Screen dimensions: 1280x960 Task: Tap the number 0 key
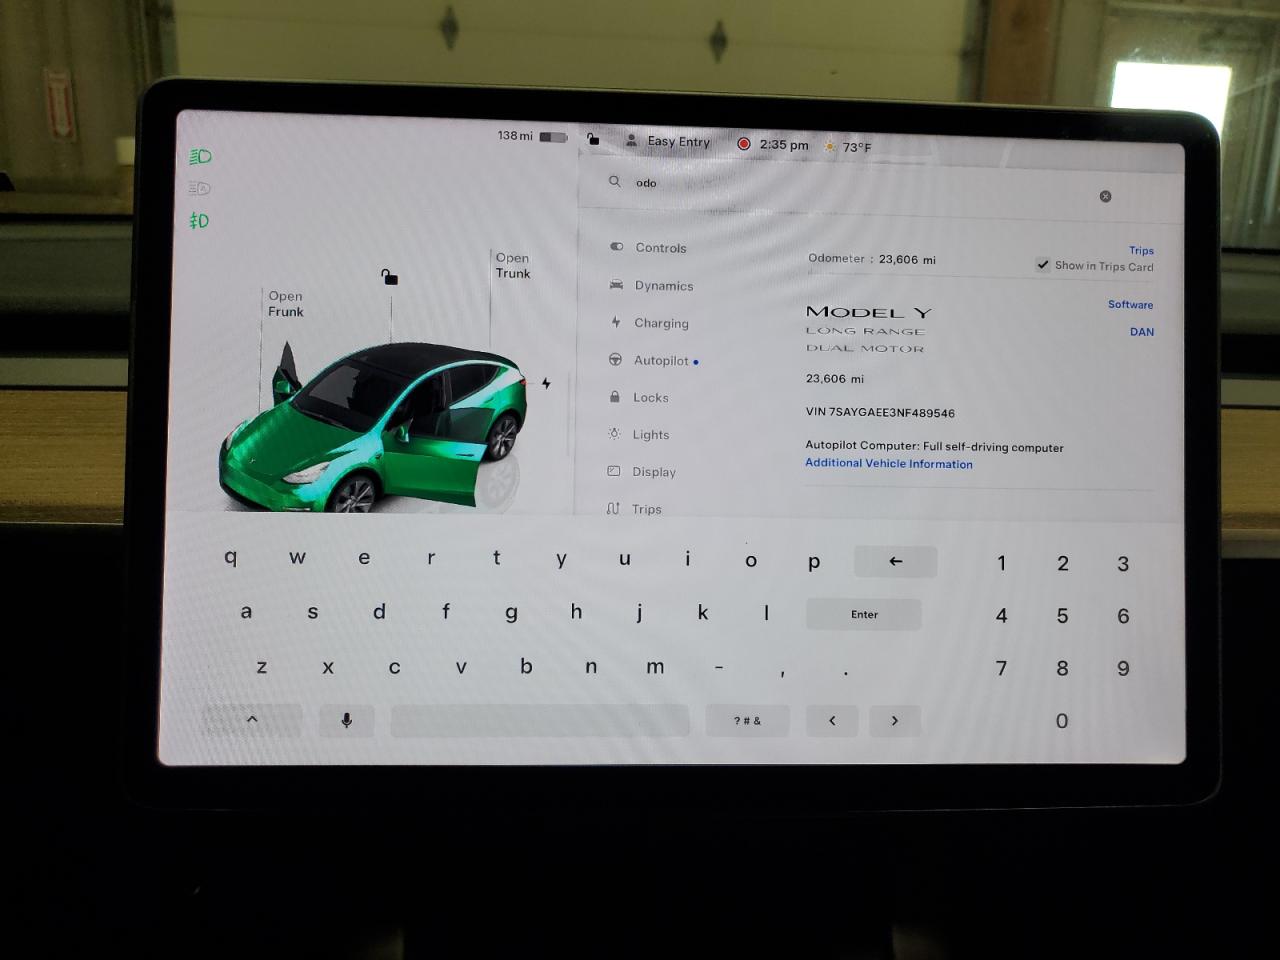(1062, 721)
